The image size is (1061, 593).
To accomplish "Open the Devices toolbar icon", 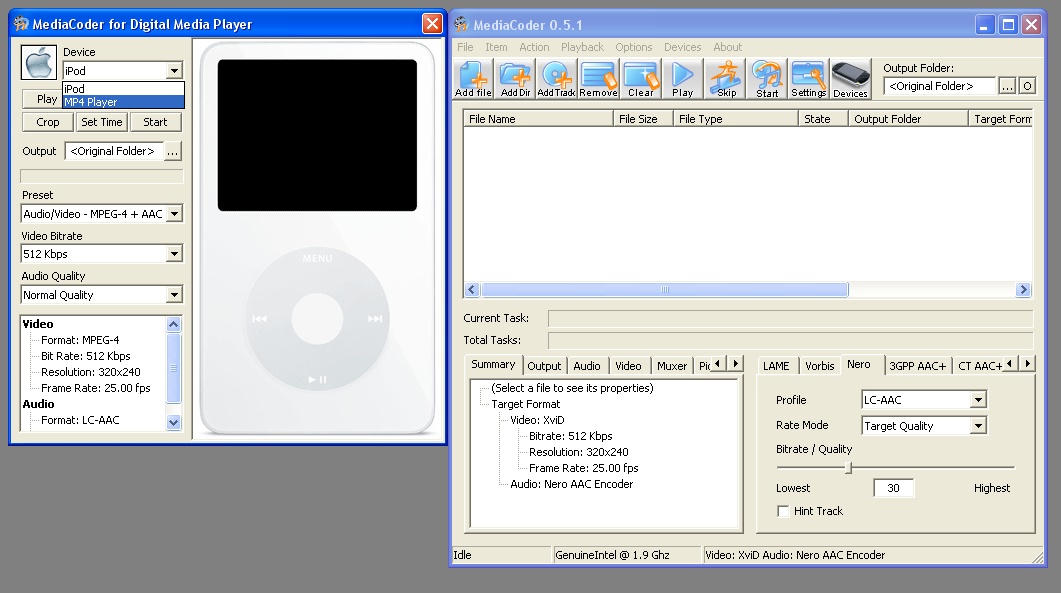I will coord(851,79).
